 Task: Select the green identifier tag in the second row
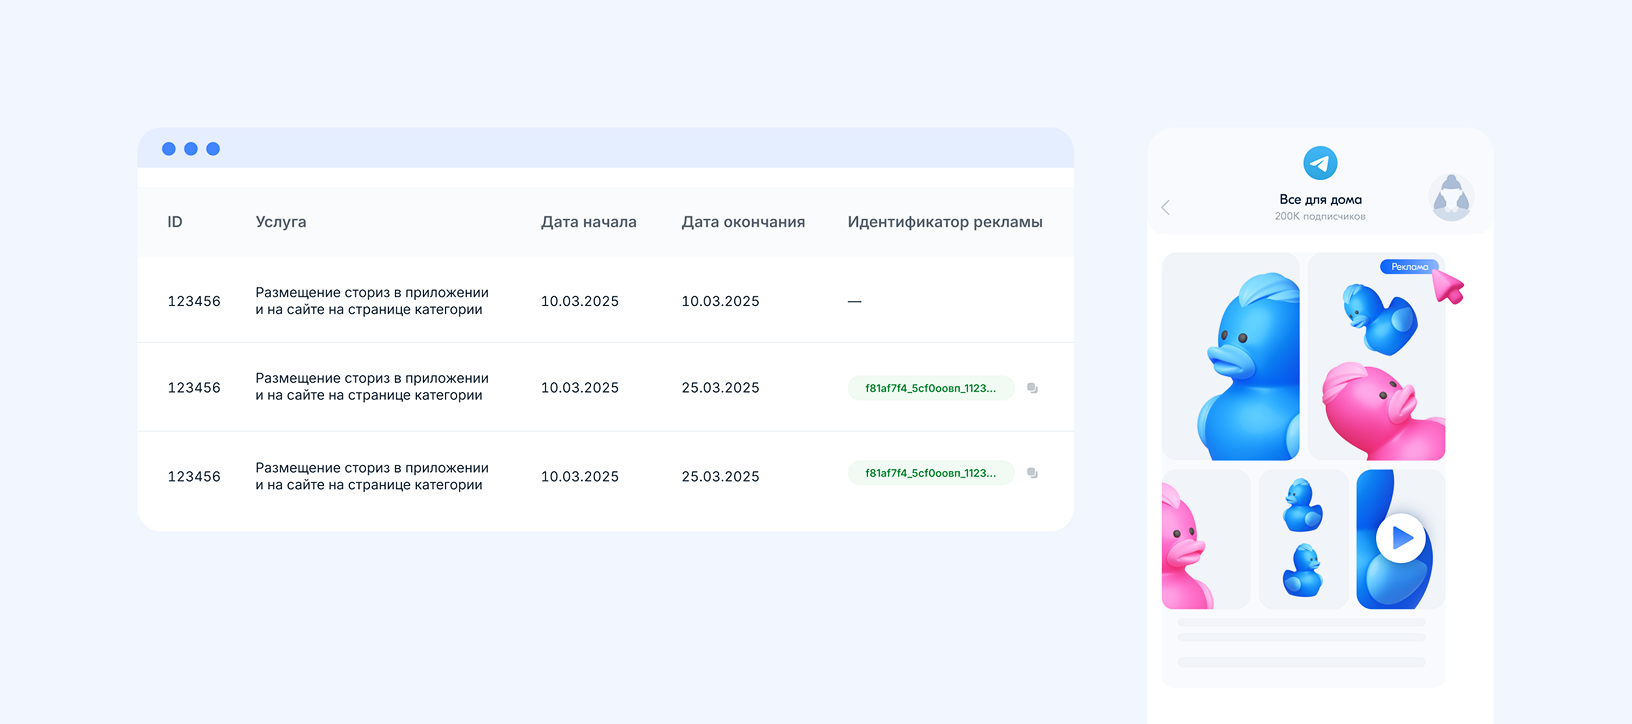pos(931,388)
